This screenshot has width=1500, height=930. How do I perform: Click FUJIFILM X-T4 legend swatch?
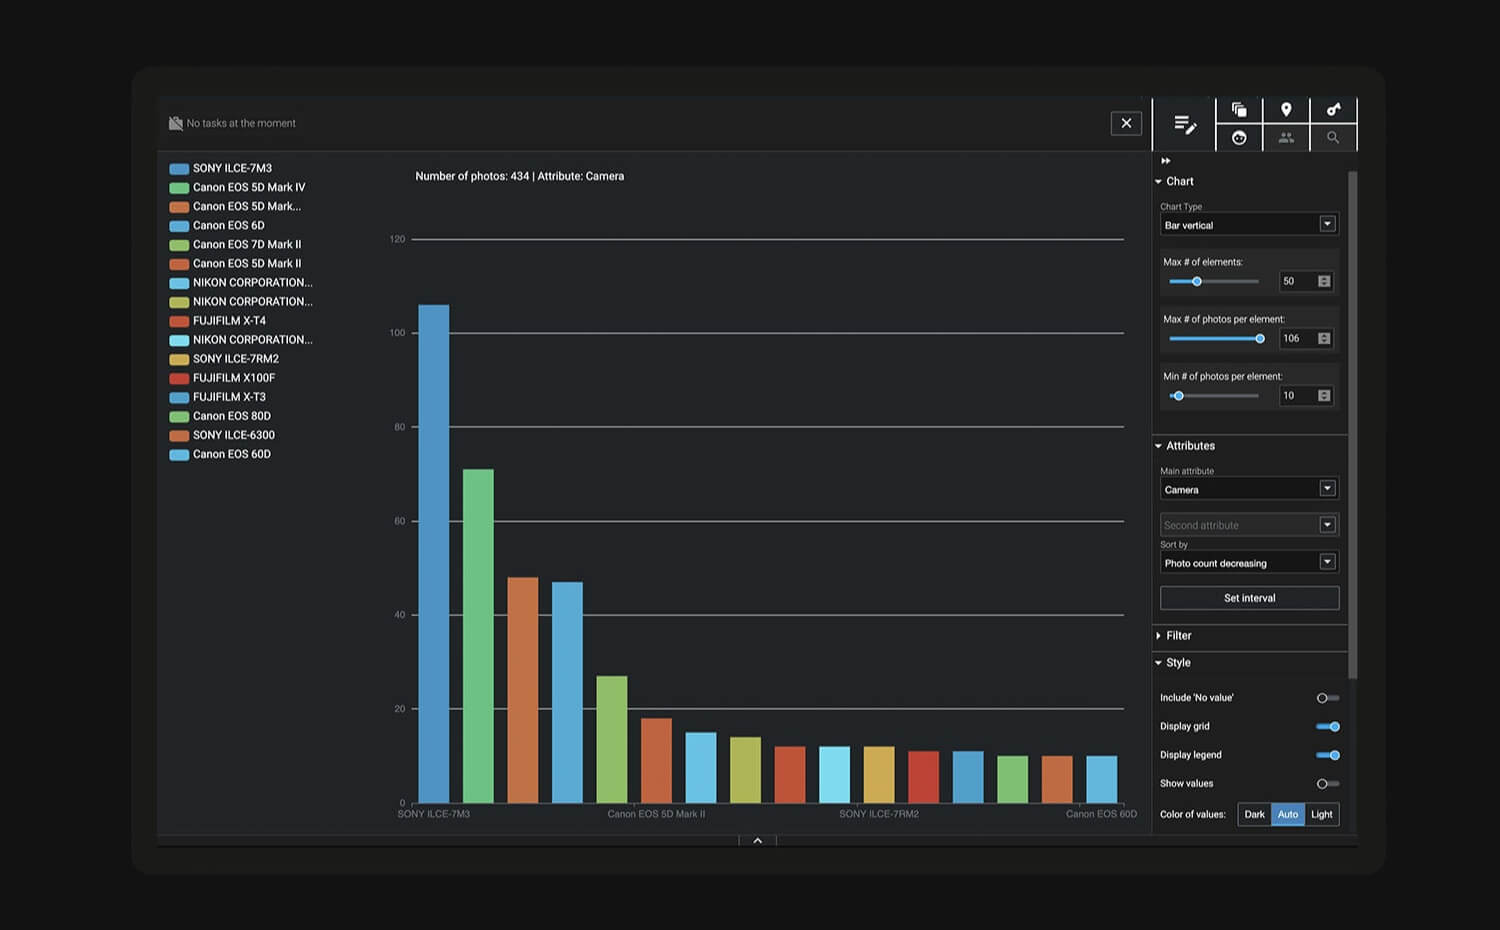tap(179, 321)
